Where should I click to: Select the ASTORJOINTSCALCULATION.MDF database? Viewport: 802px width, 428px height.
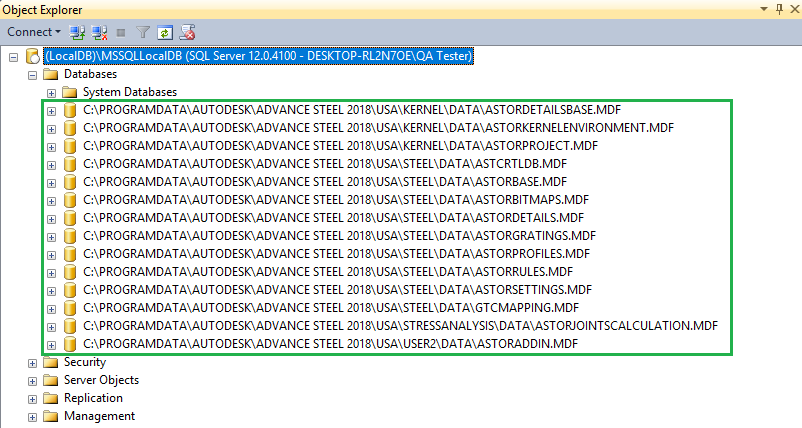(x=400, y=326)
